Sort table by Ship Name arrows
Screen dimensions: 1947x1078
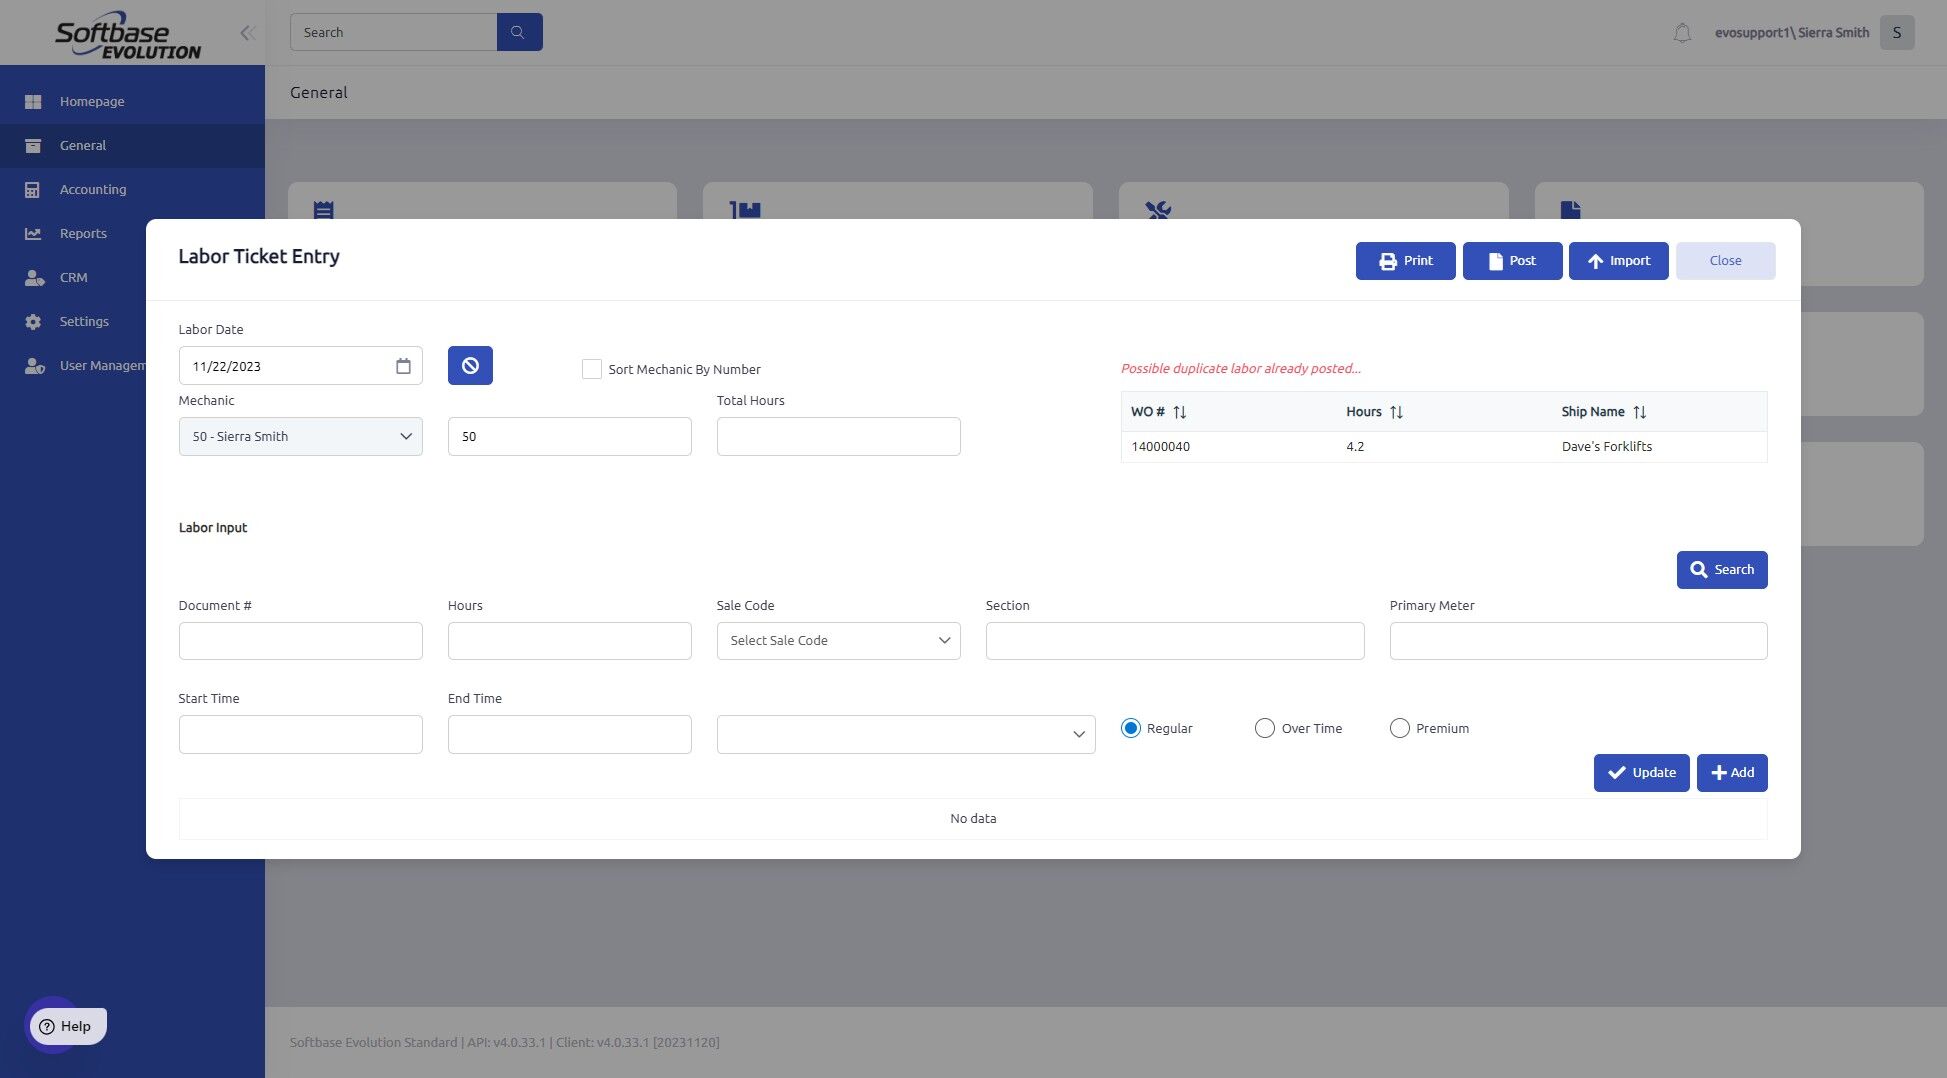click(x=1640, y=412)
